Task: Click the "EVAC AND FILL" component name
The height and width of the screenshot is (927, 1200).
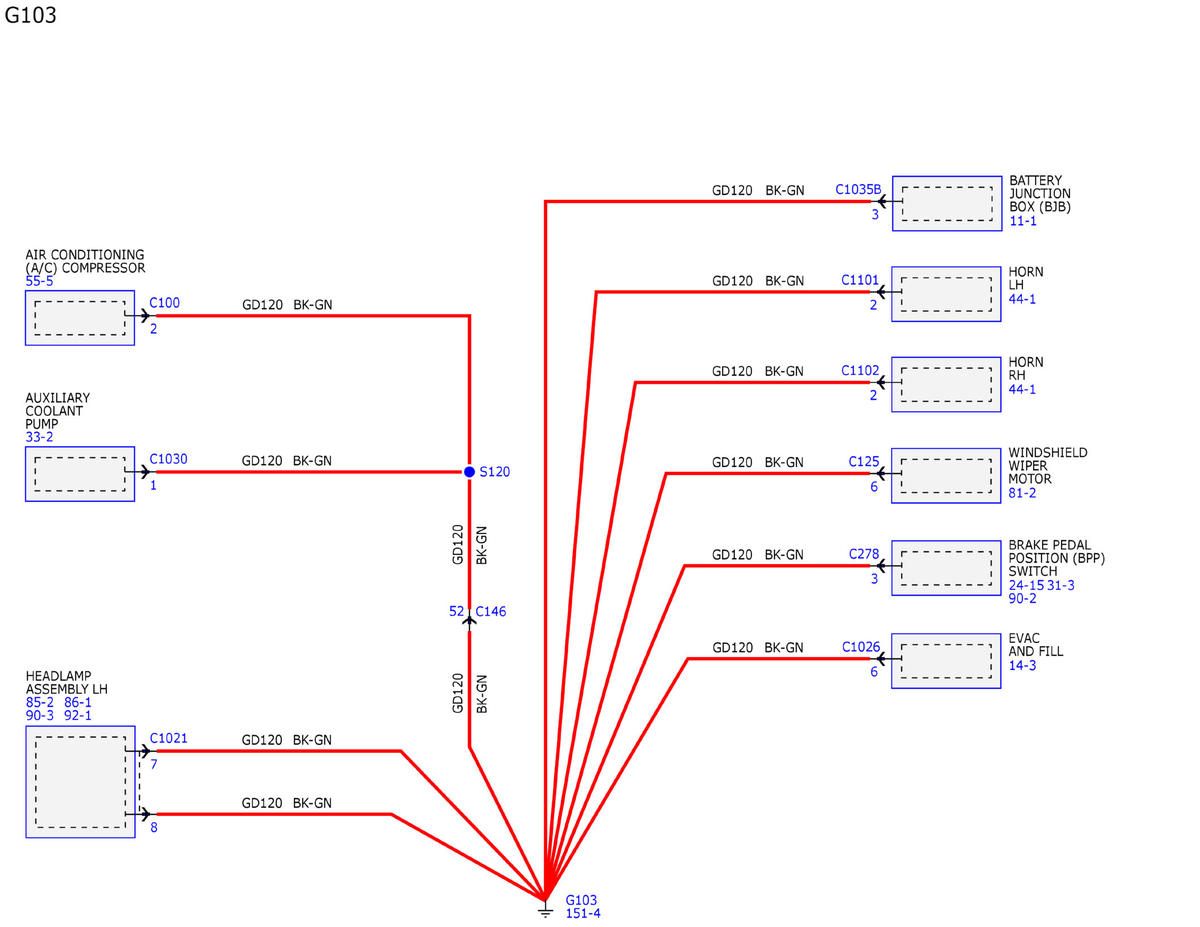Action: pos(1036,645)
